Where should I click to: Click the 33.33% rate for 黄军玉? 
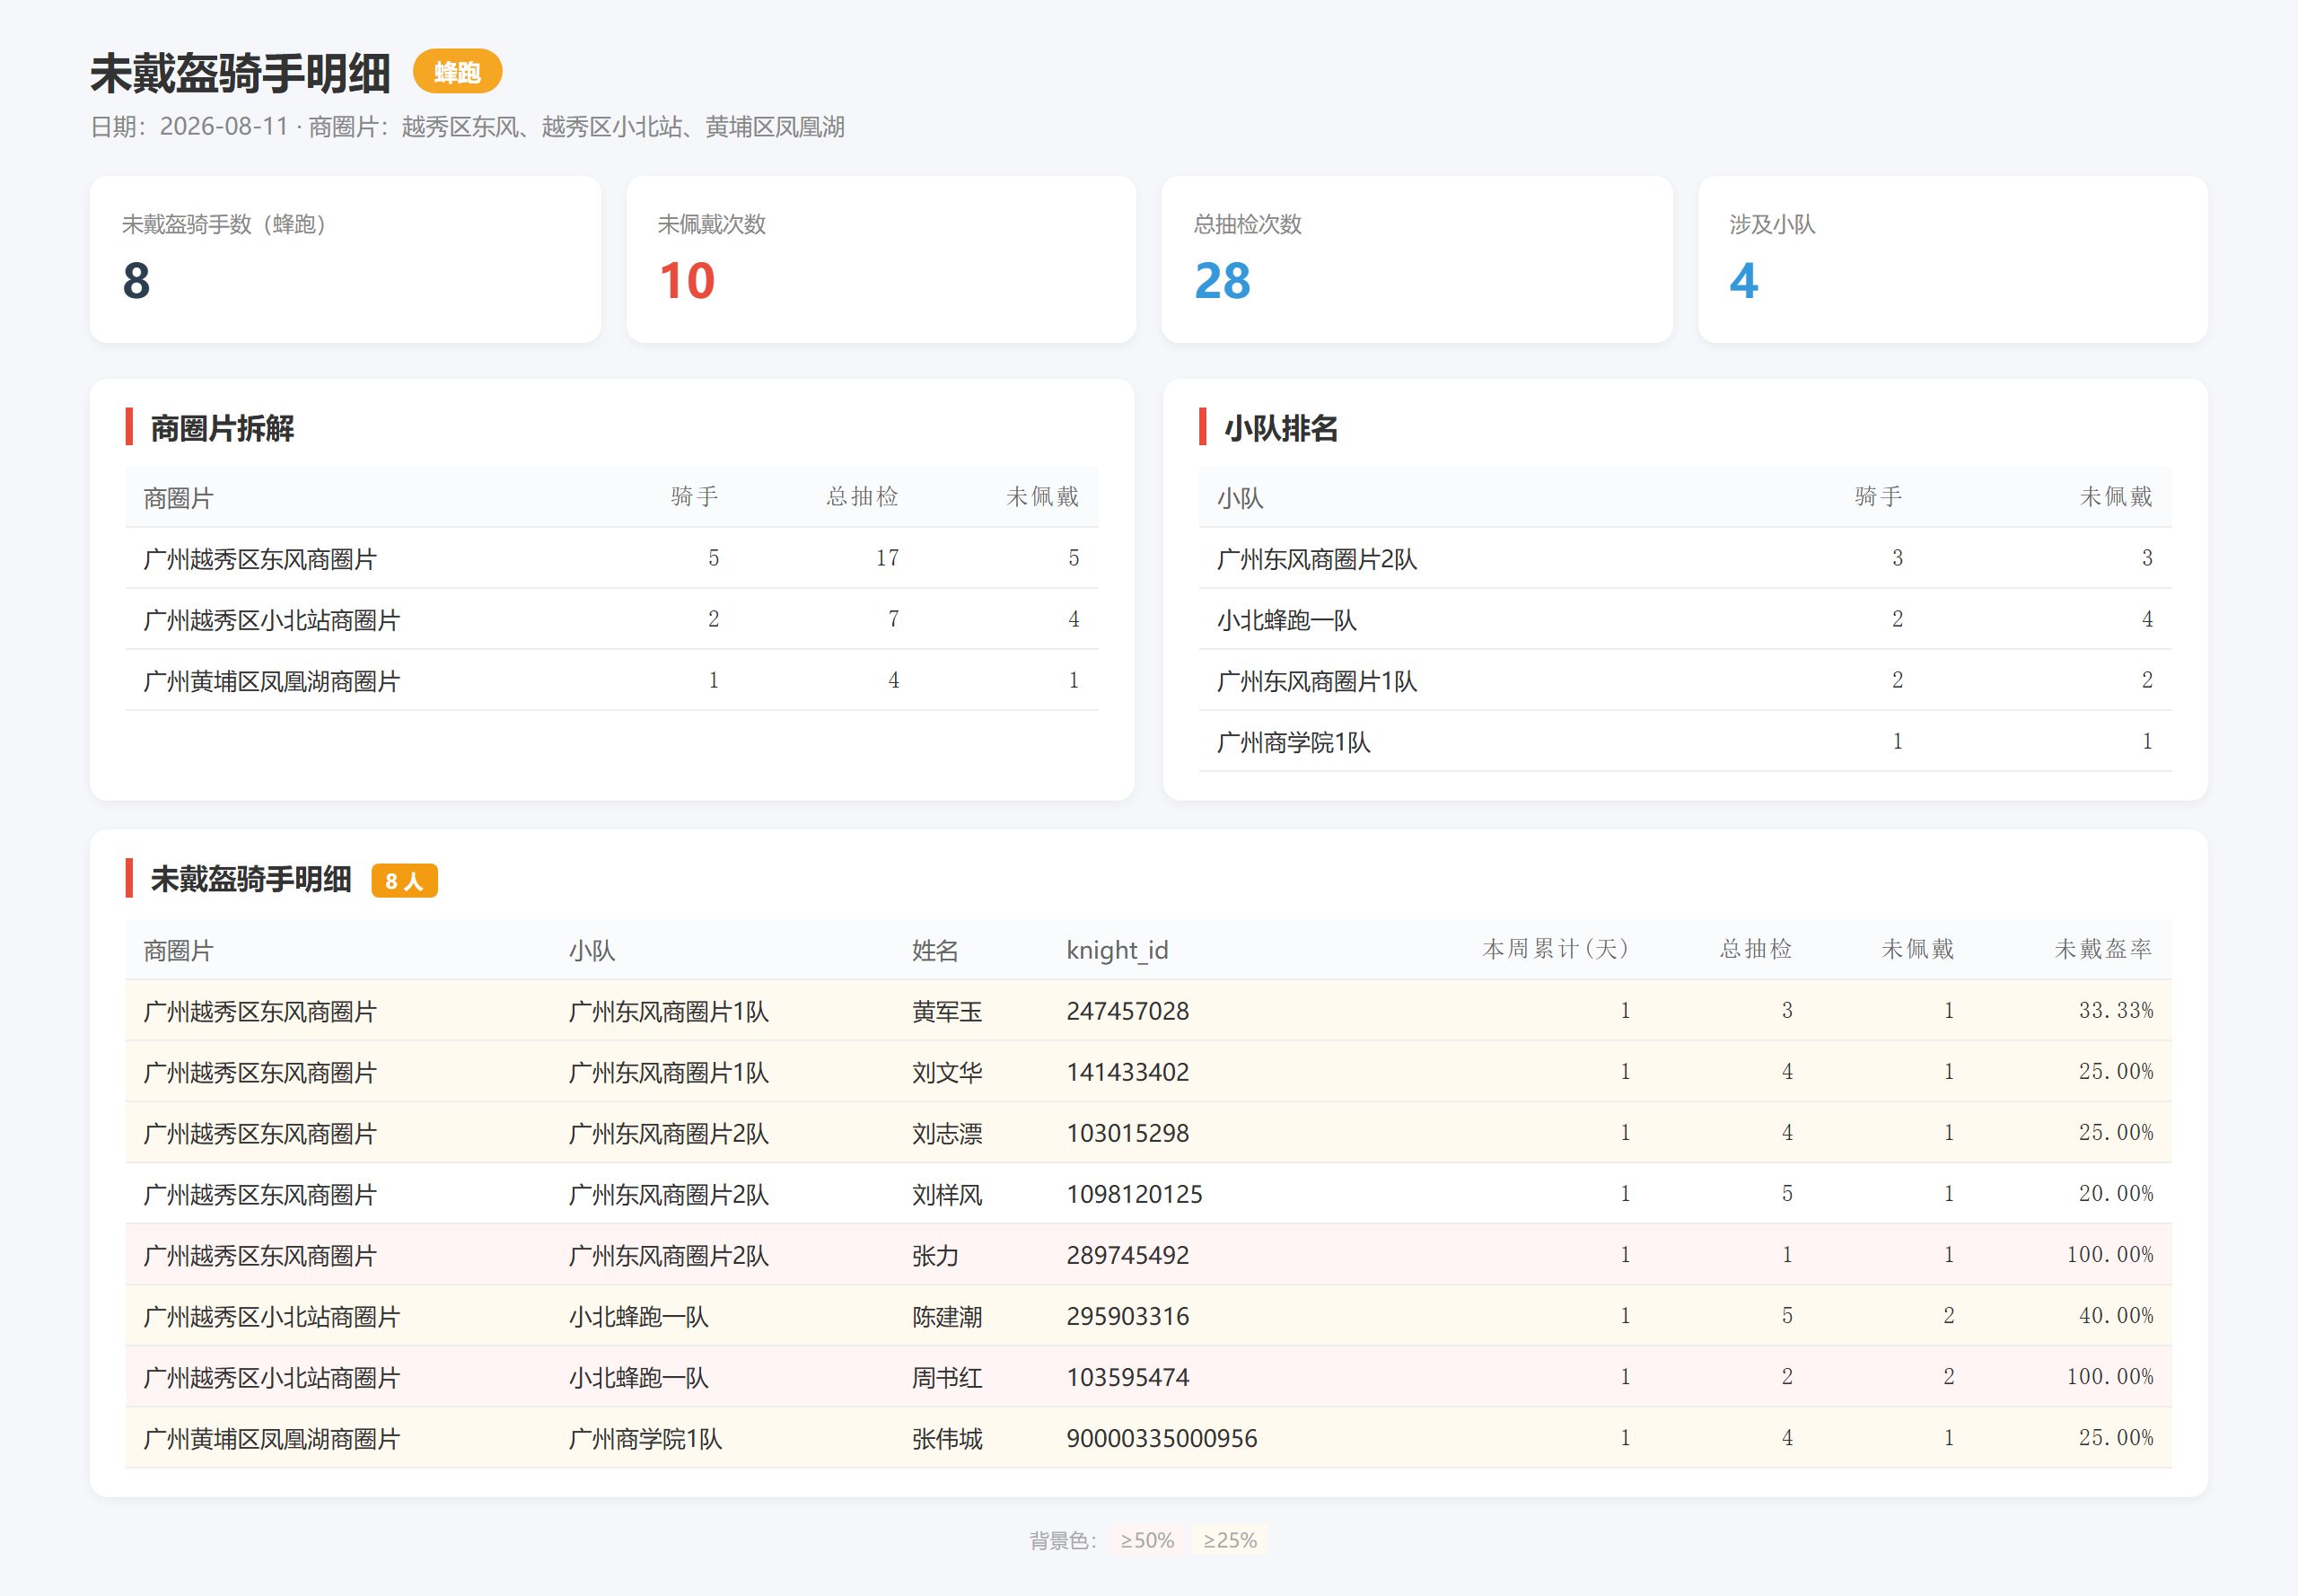click(x=2116, y=1010)
